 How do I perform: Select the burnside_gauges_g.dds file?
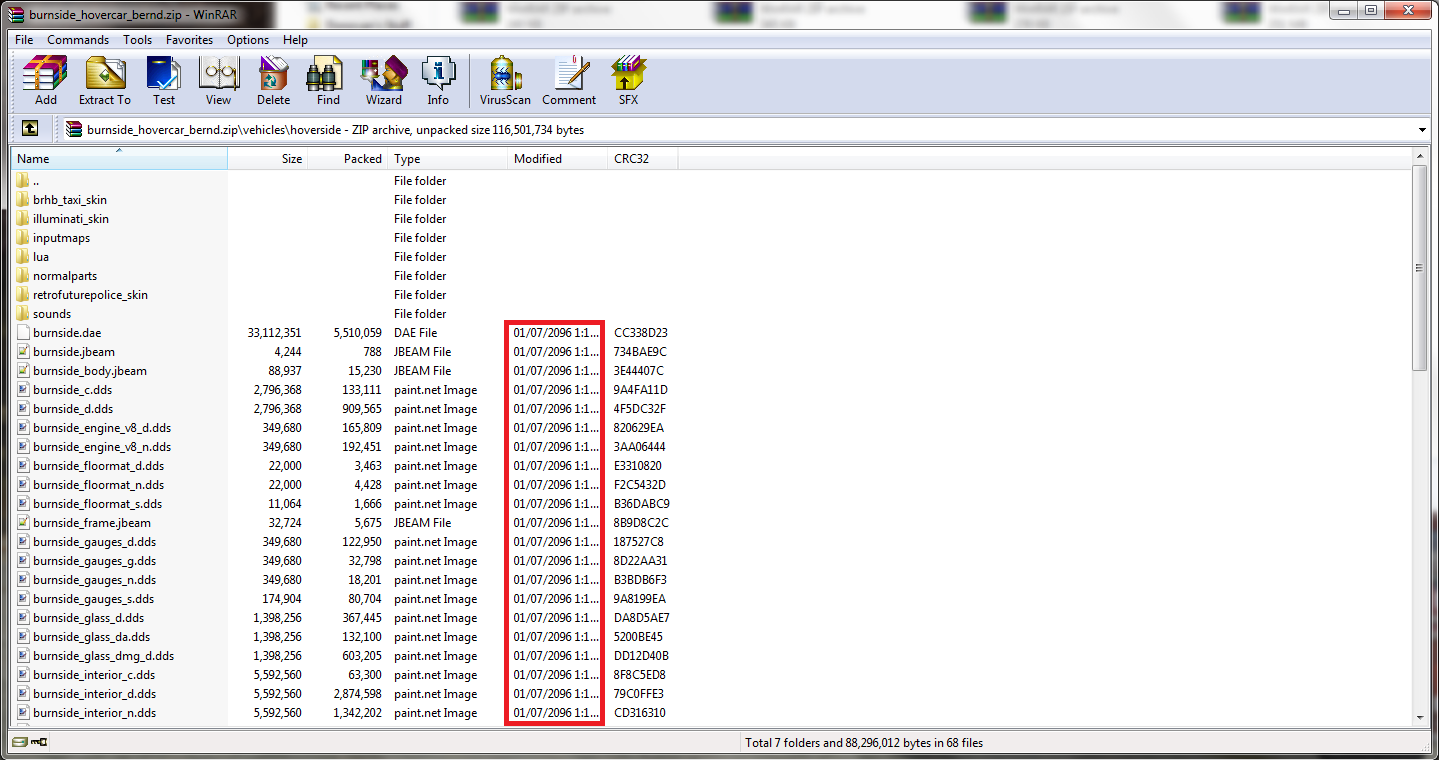[94, 561]
